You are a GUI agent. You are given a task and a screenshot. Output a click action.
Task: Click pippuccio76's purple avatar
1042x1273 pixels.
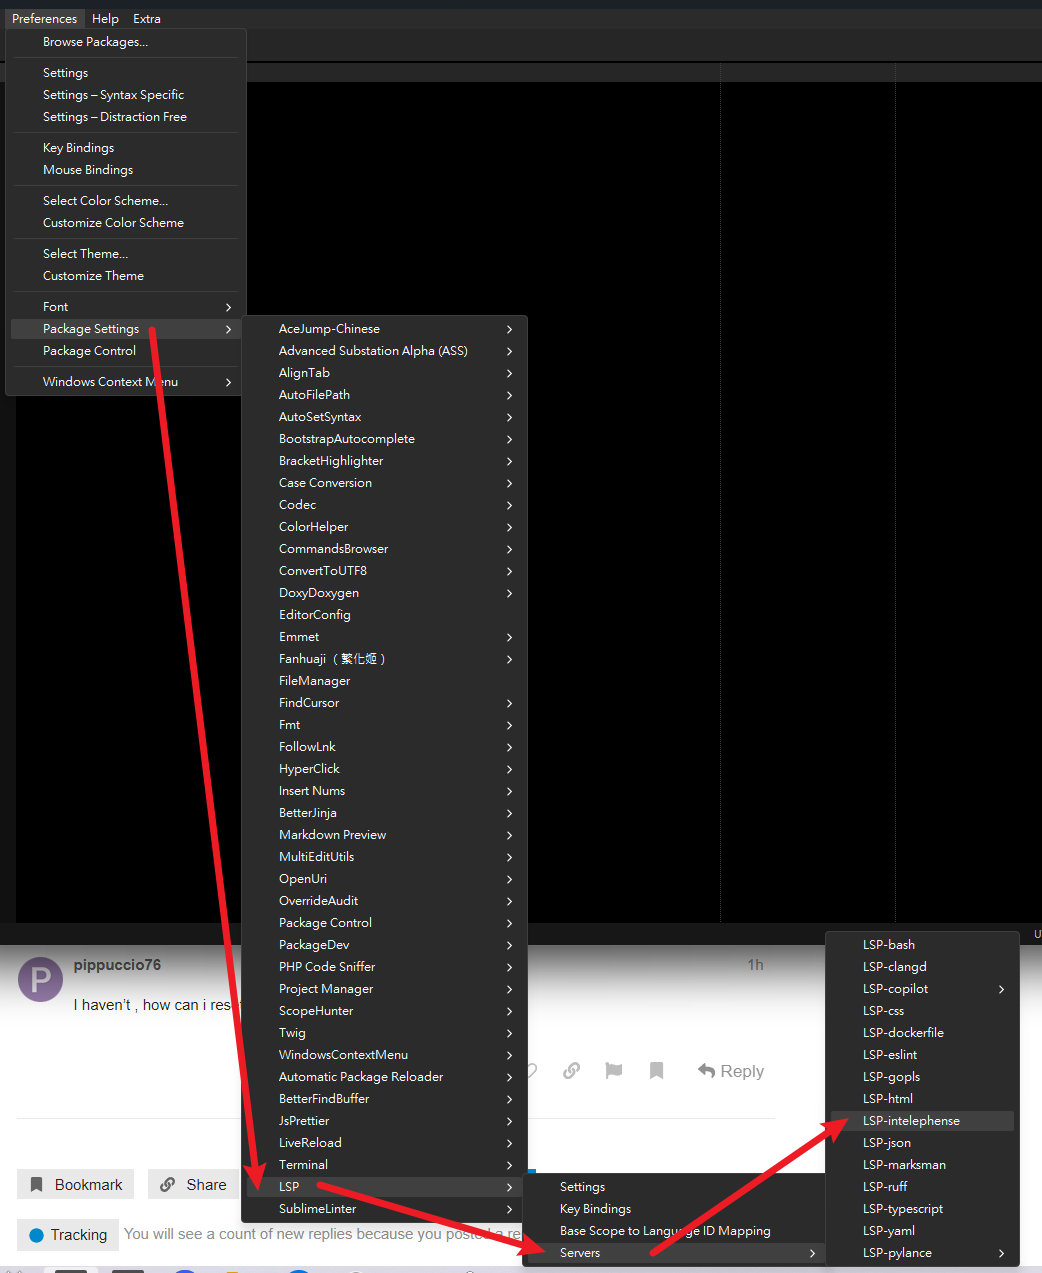click(x=41, y=980)
